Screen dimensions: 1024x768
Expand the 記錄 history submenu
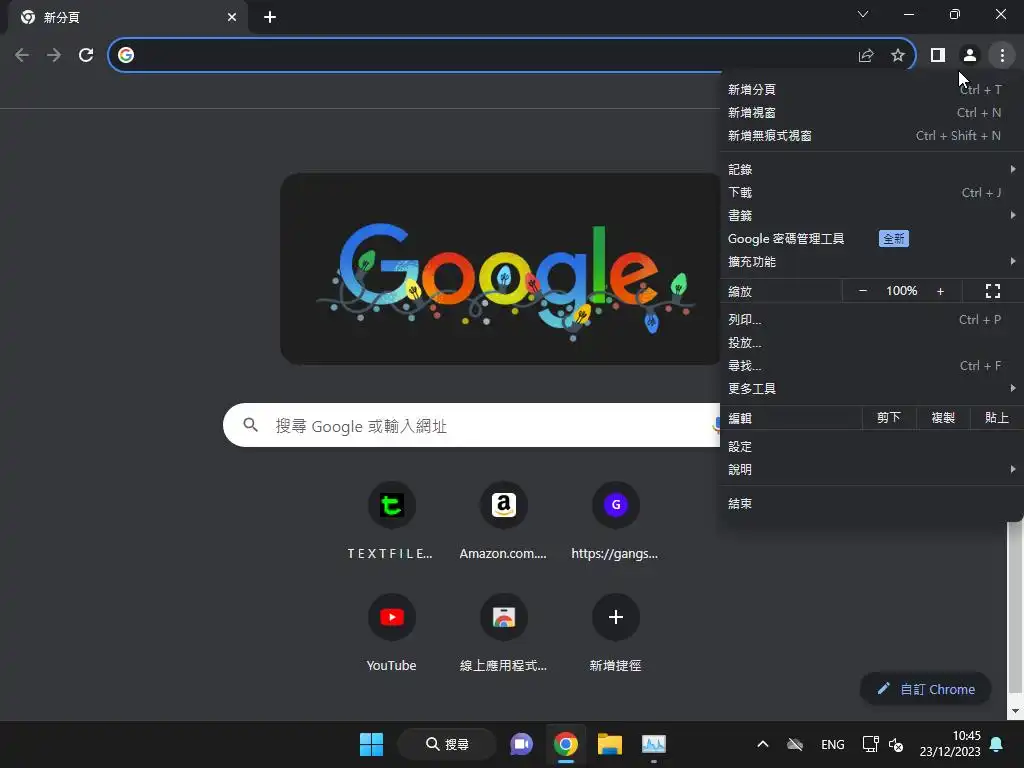[x=871, y=169]
